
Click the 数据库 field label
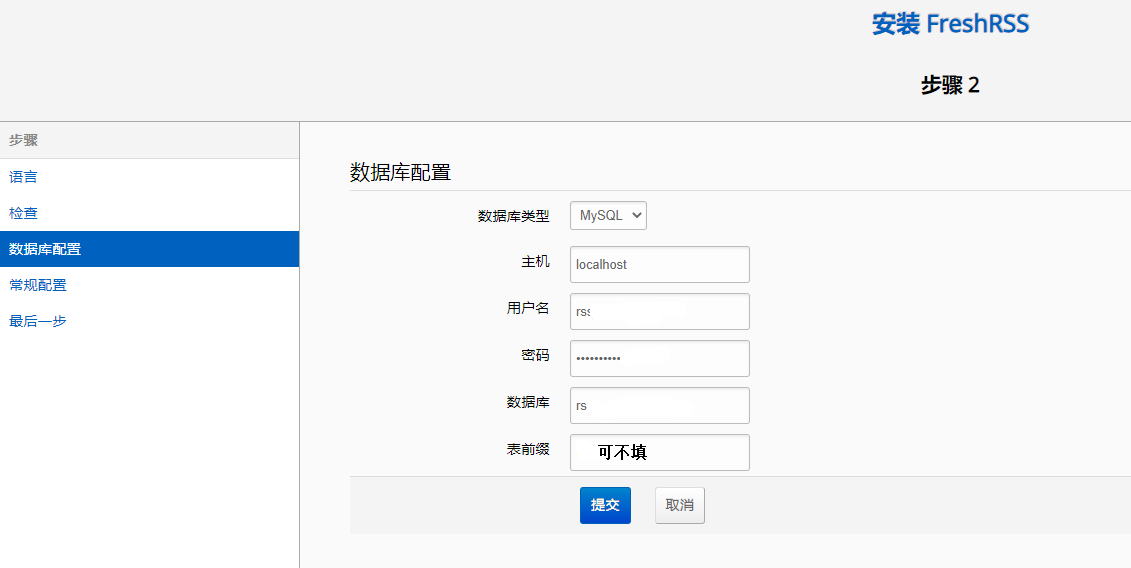click(x=528, y=402)
